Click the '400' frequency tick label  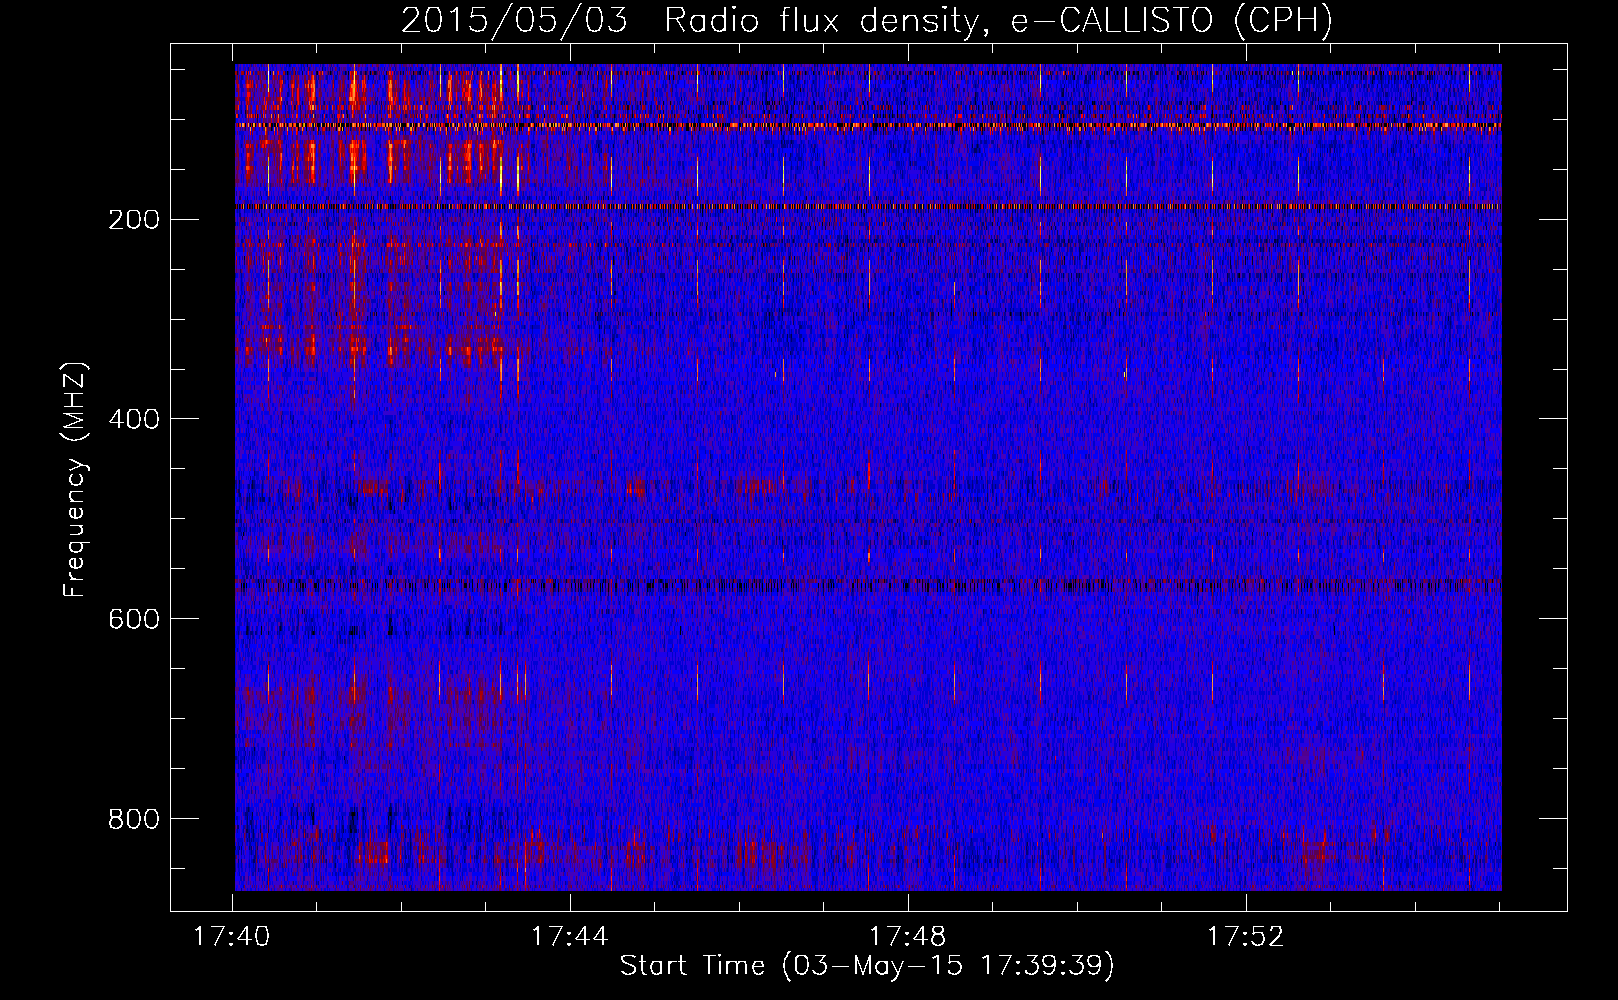pos(133,420)
